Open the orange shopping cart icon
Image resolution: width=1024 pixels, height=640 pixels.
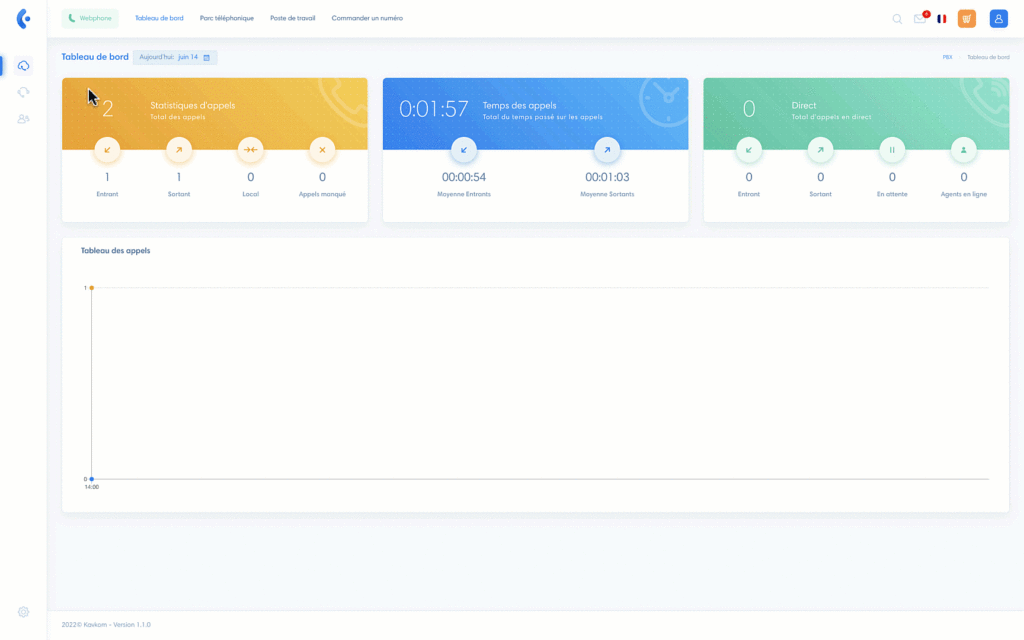tap(966, 18)
